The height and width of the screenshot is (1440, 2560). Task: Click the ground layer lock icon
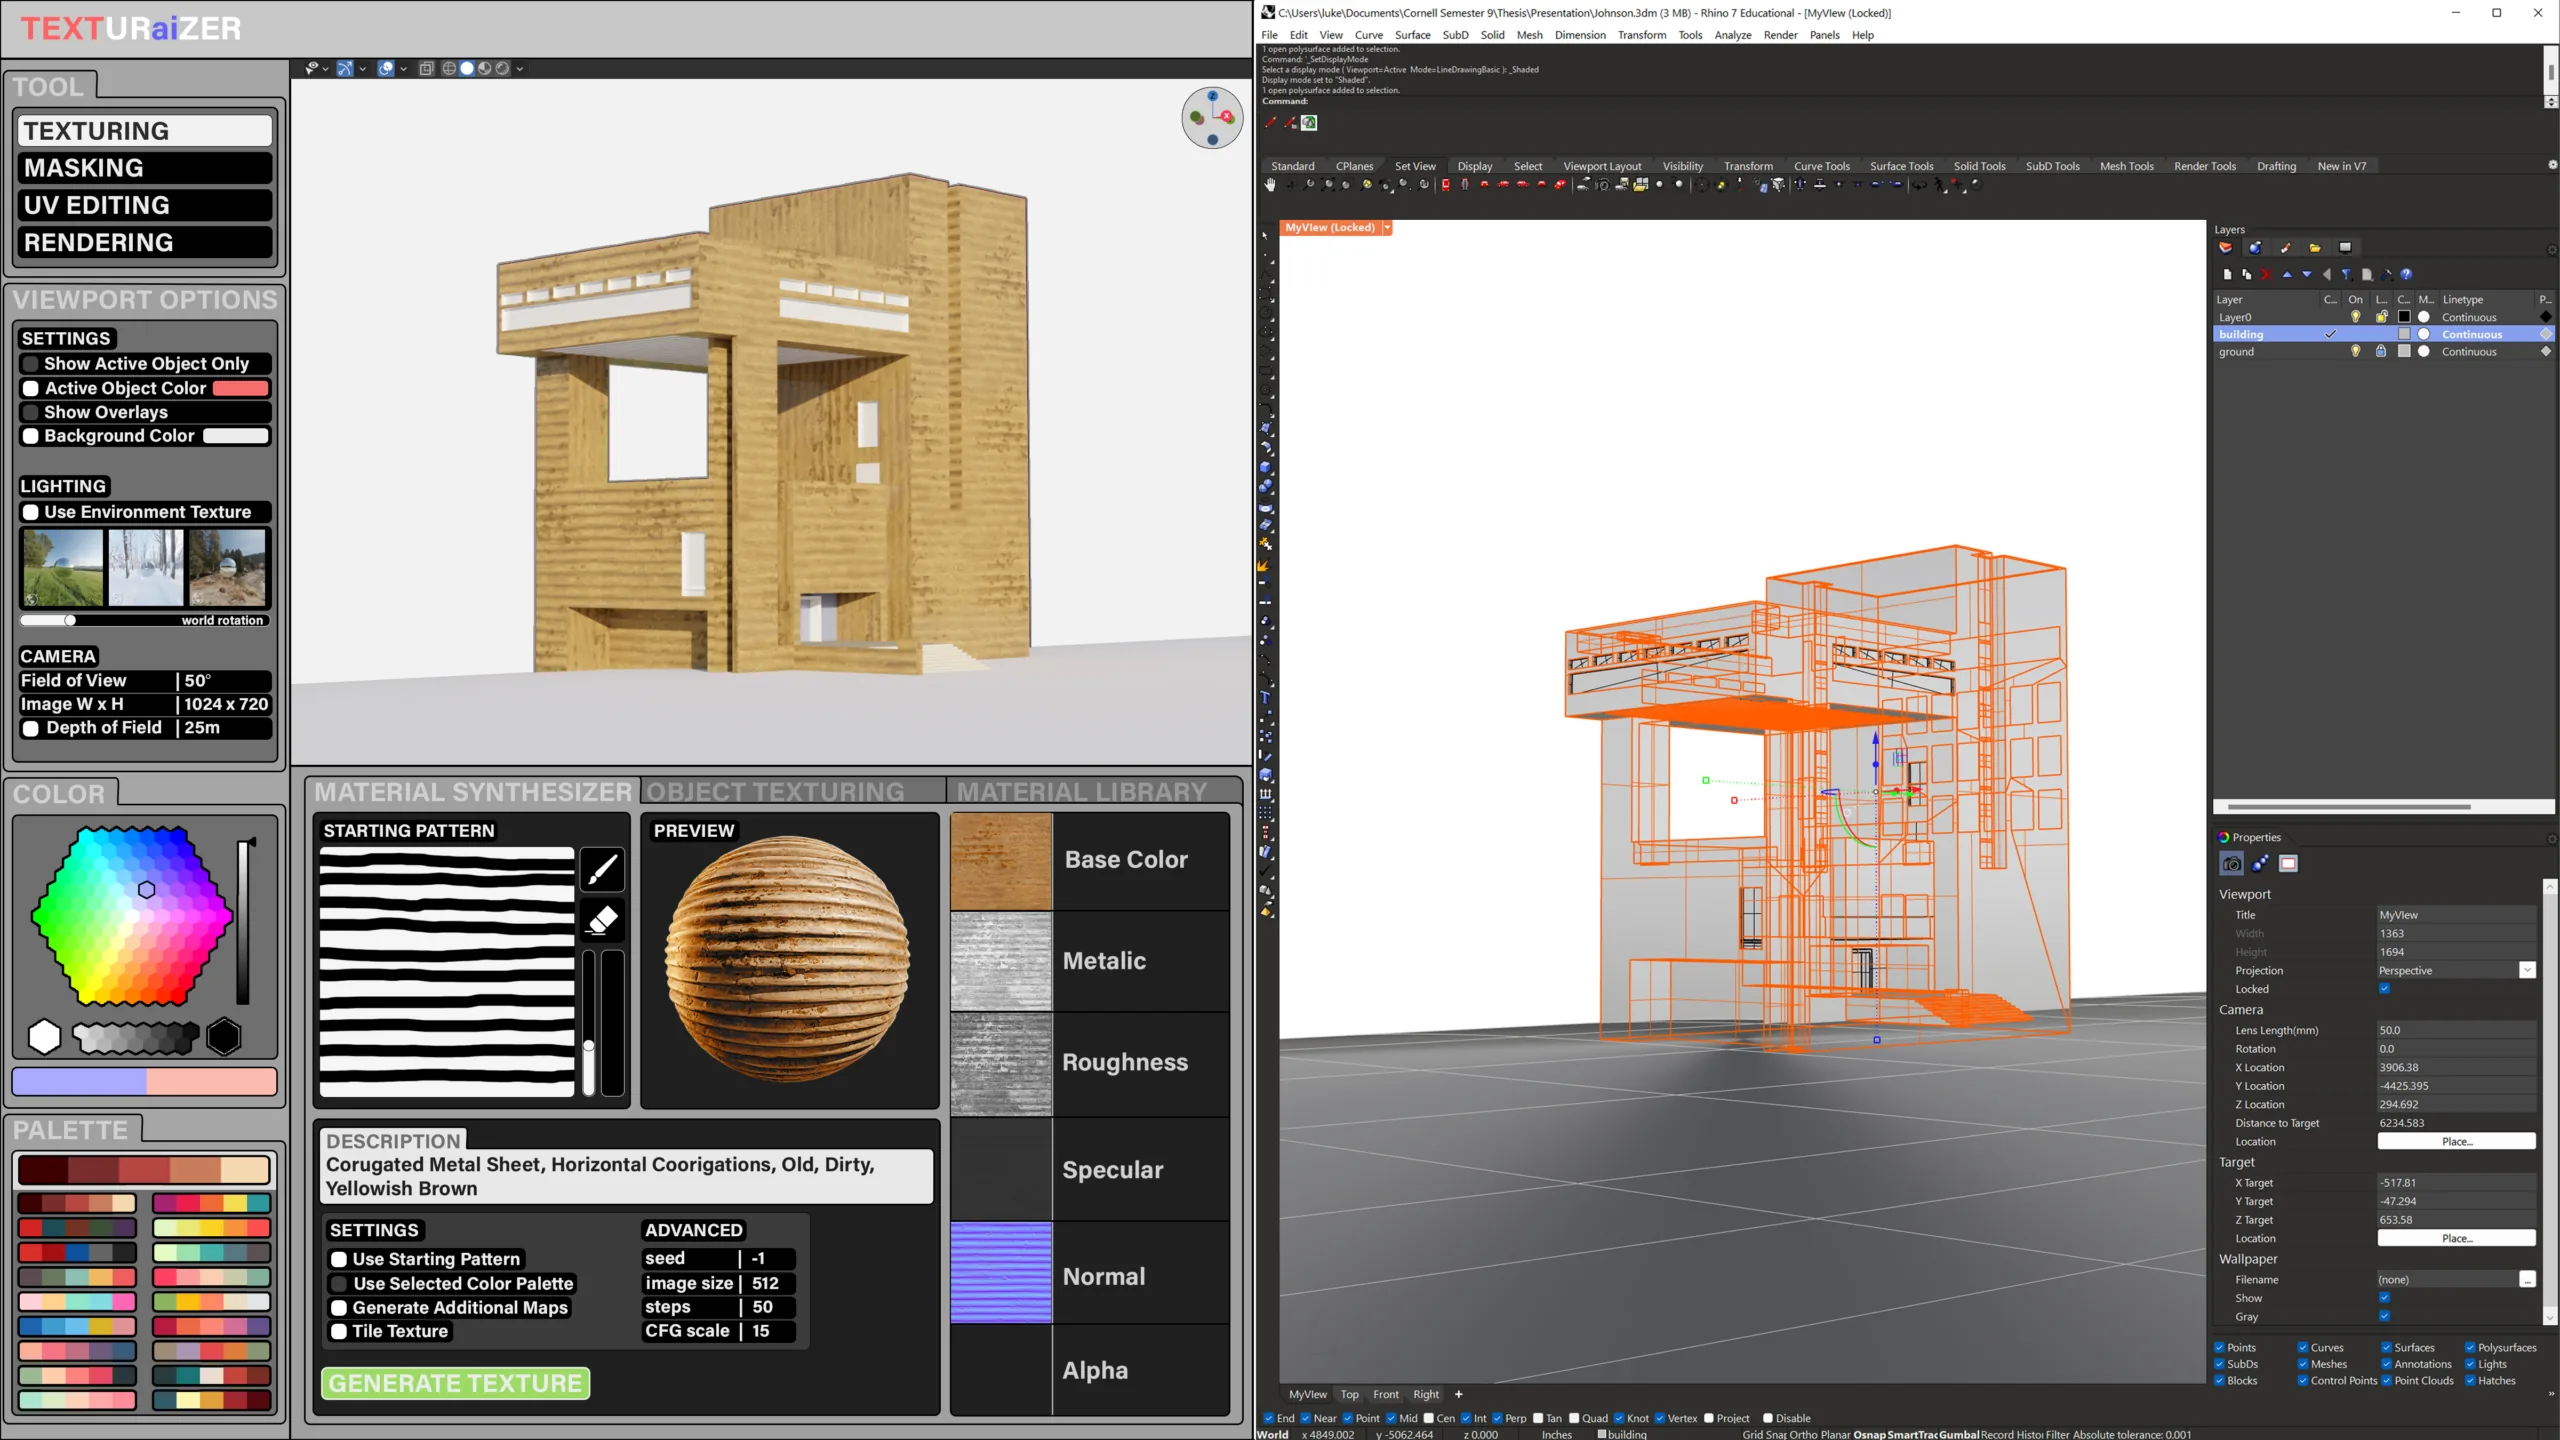coord(2380,351)
